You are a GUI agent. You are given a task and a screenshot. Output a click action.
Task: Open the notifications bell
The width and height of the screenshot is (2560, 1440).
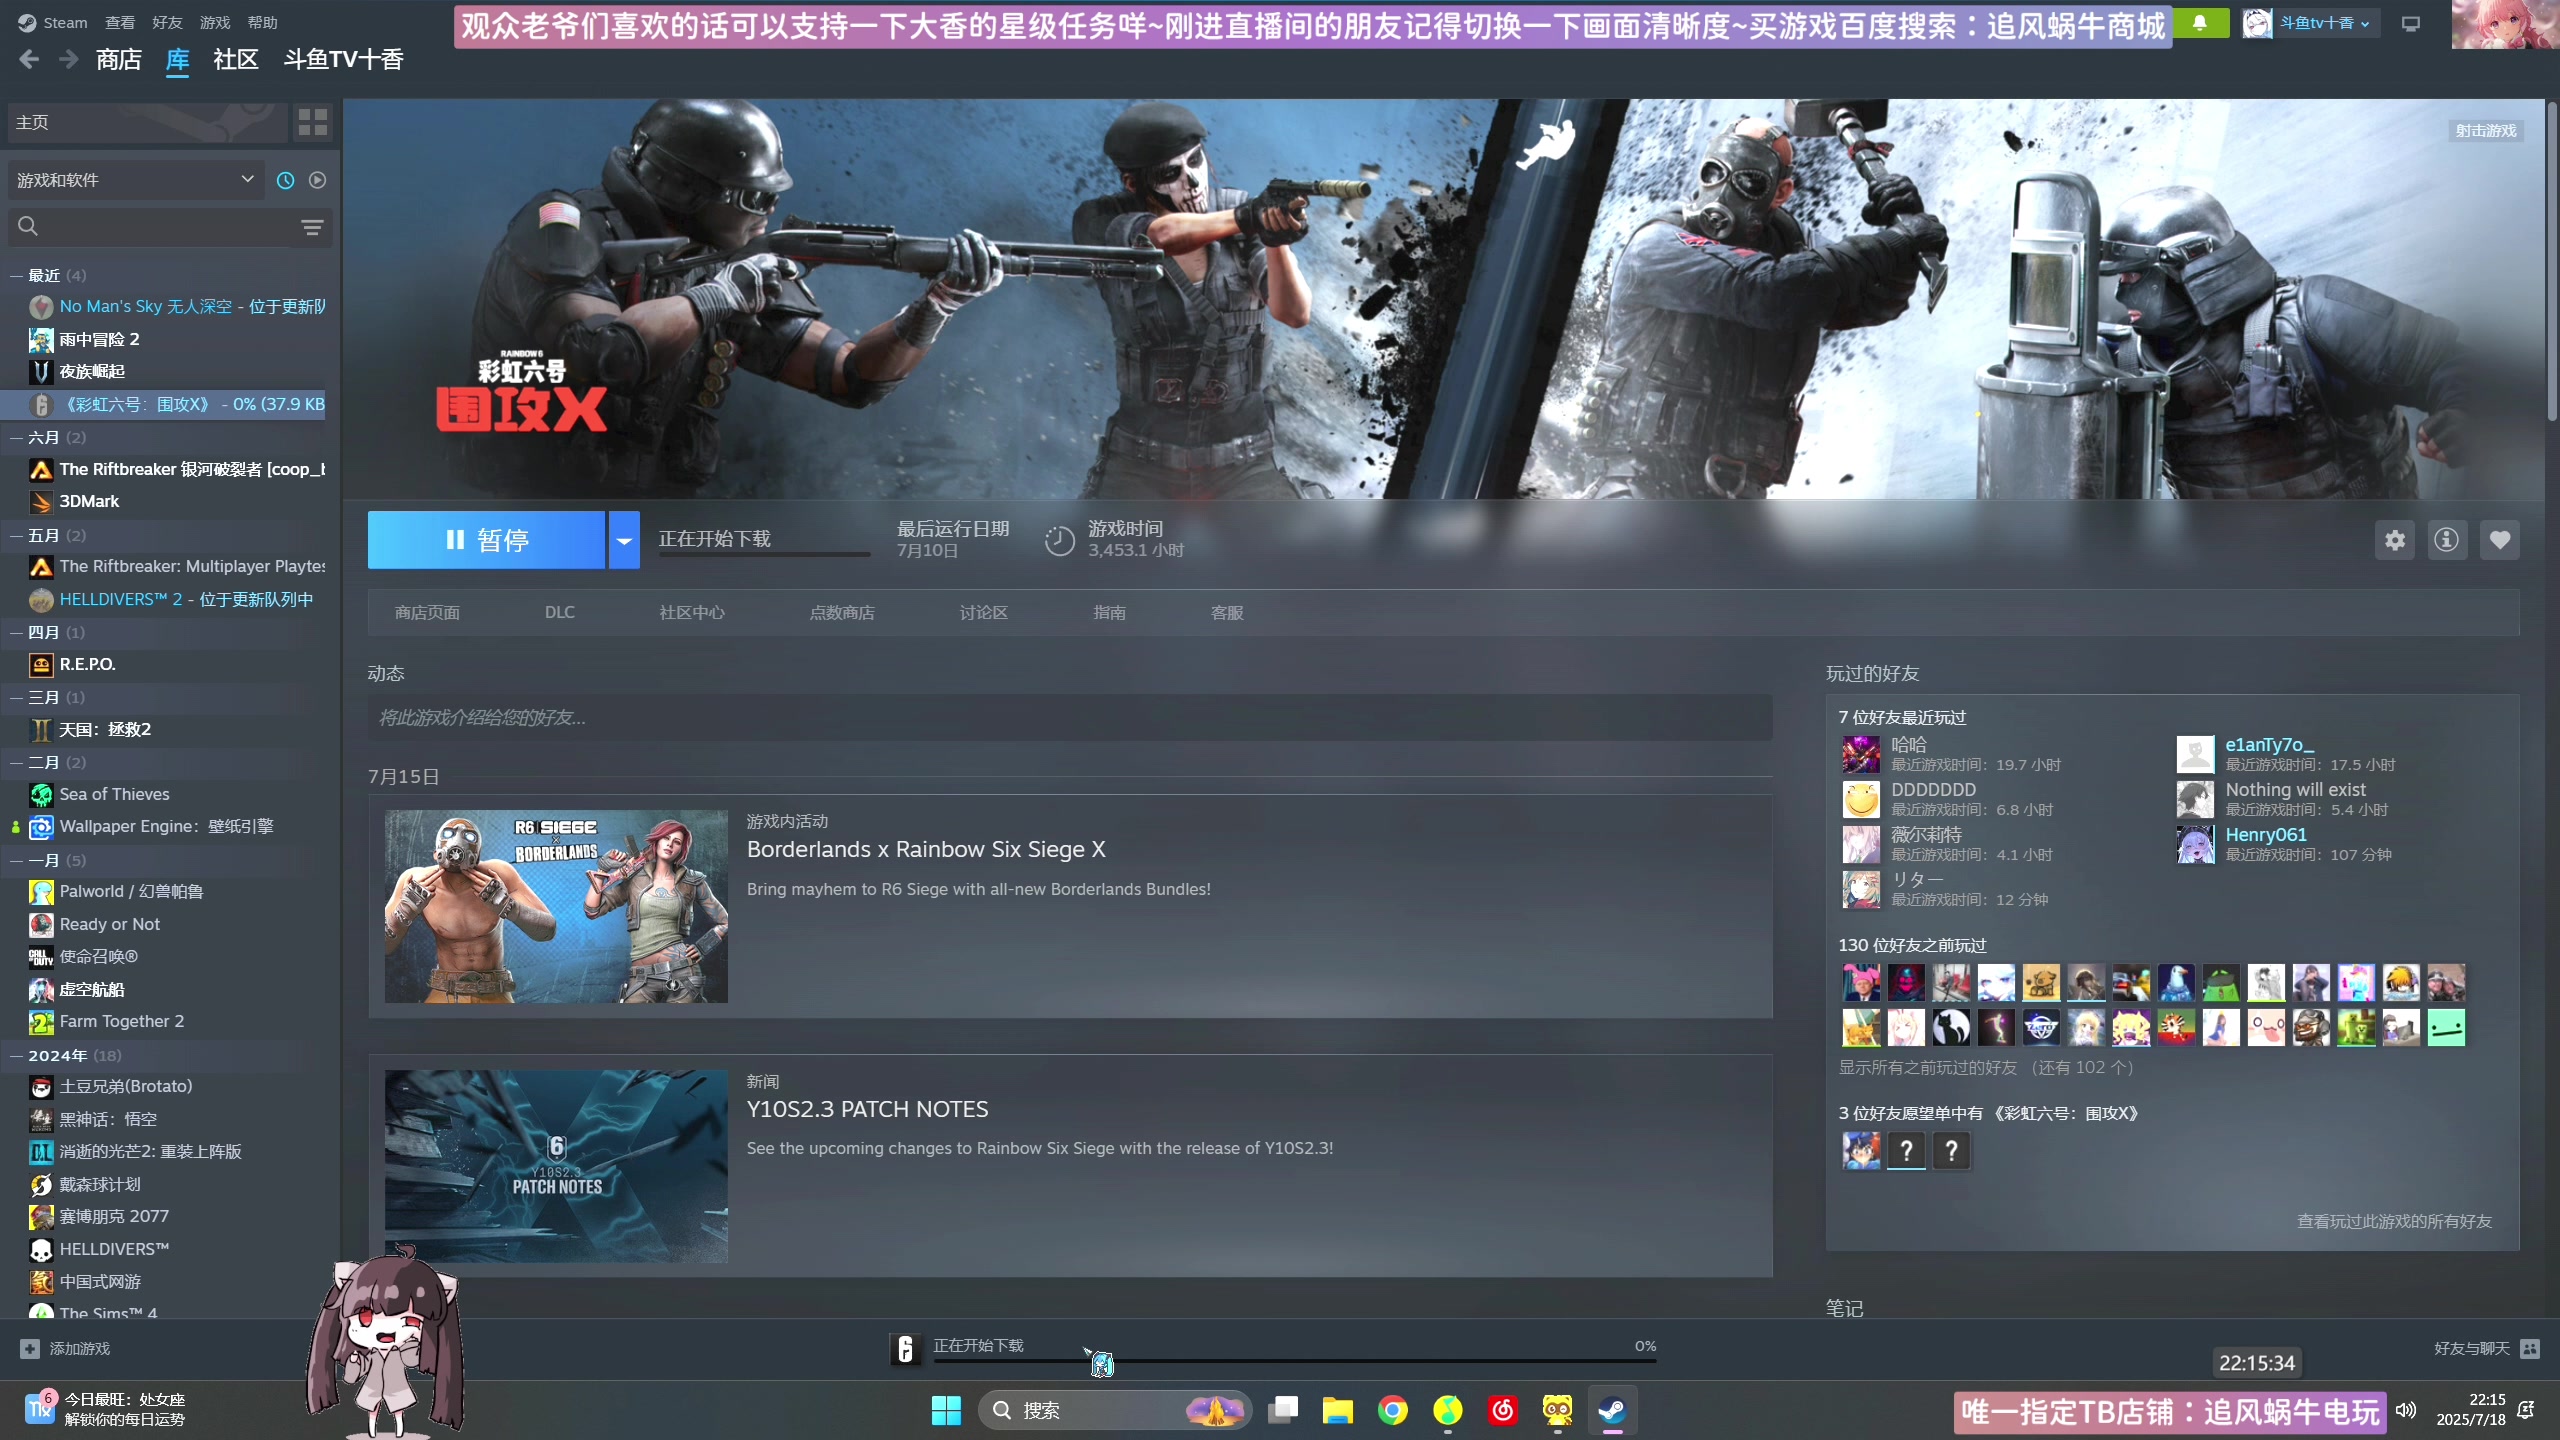(x=2200, y=22)
